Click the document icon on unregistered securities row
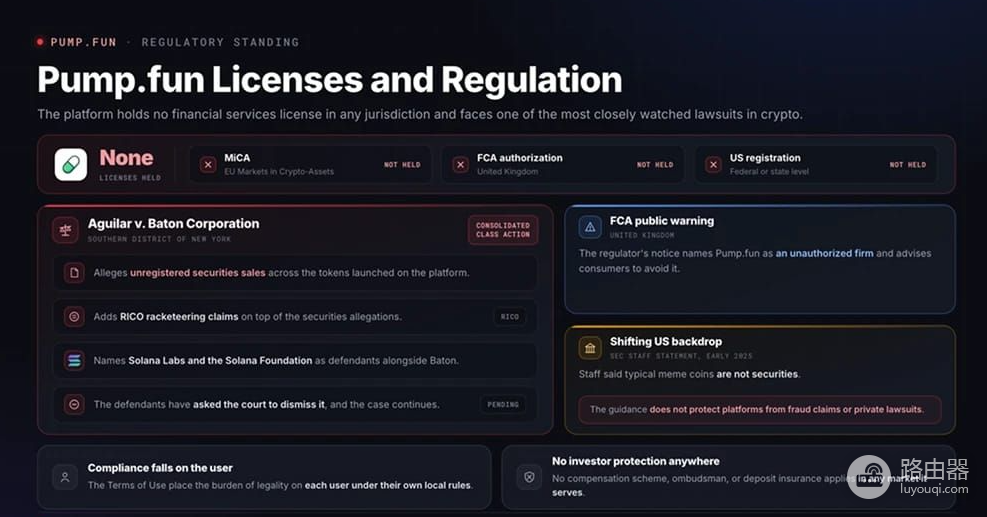Viewport: 987px width, 517px height. pos(74,273)
